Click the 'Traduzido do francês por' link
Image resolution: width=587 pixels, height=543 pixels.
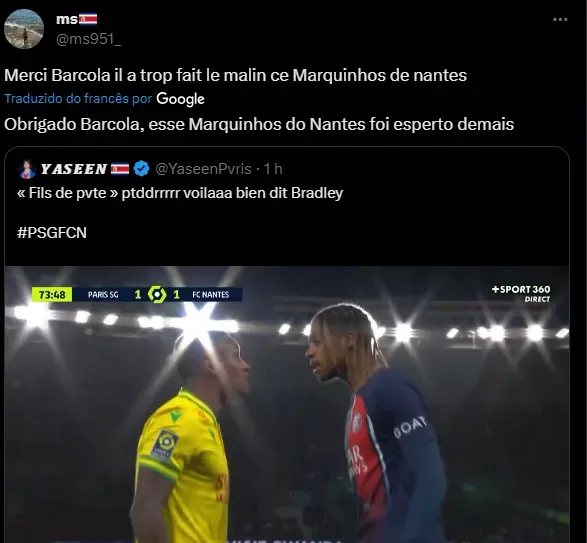coord(78,98)
